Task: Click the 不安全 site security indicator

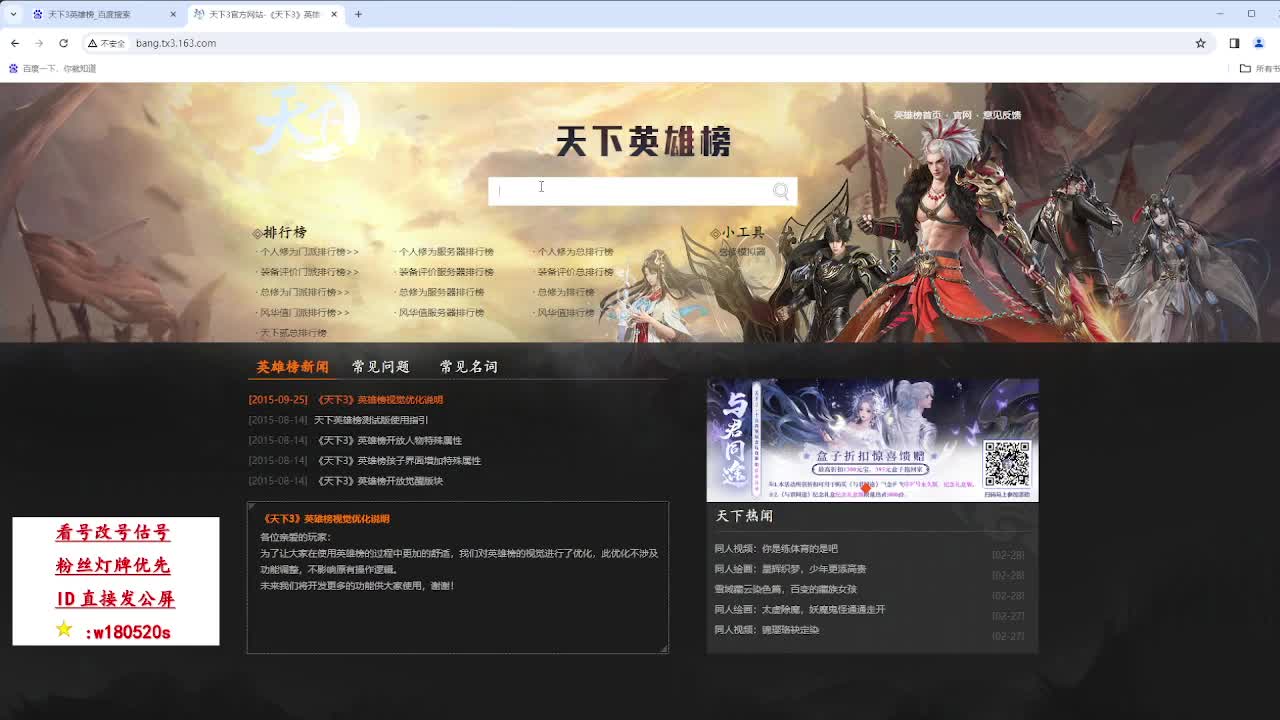Action: (106, 43)
